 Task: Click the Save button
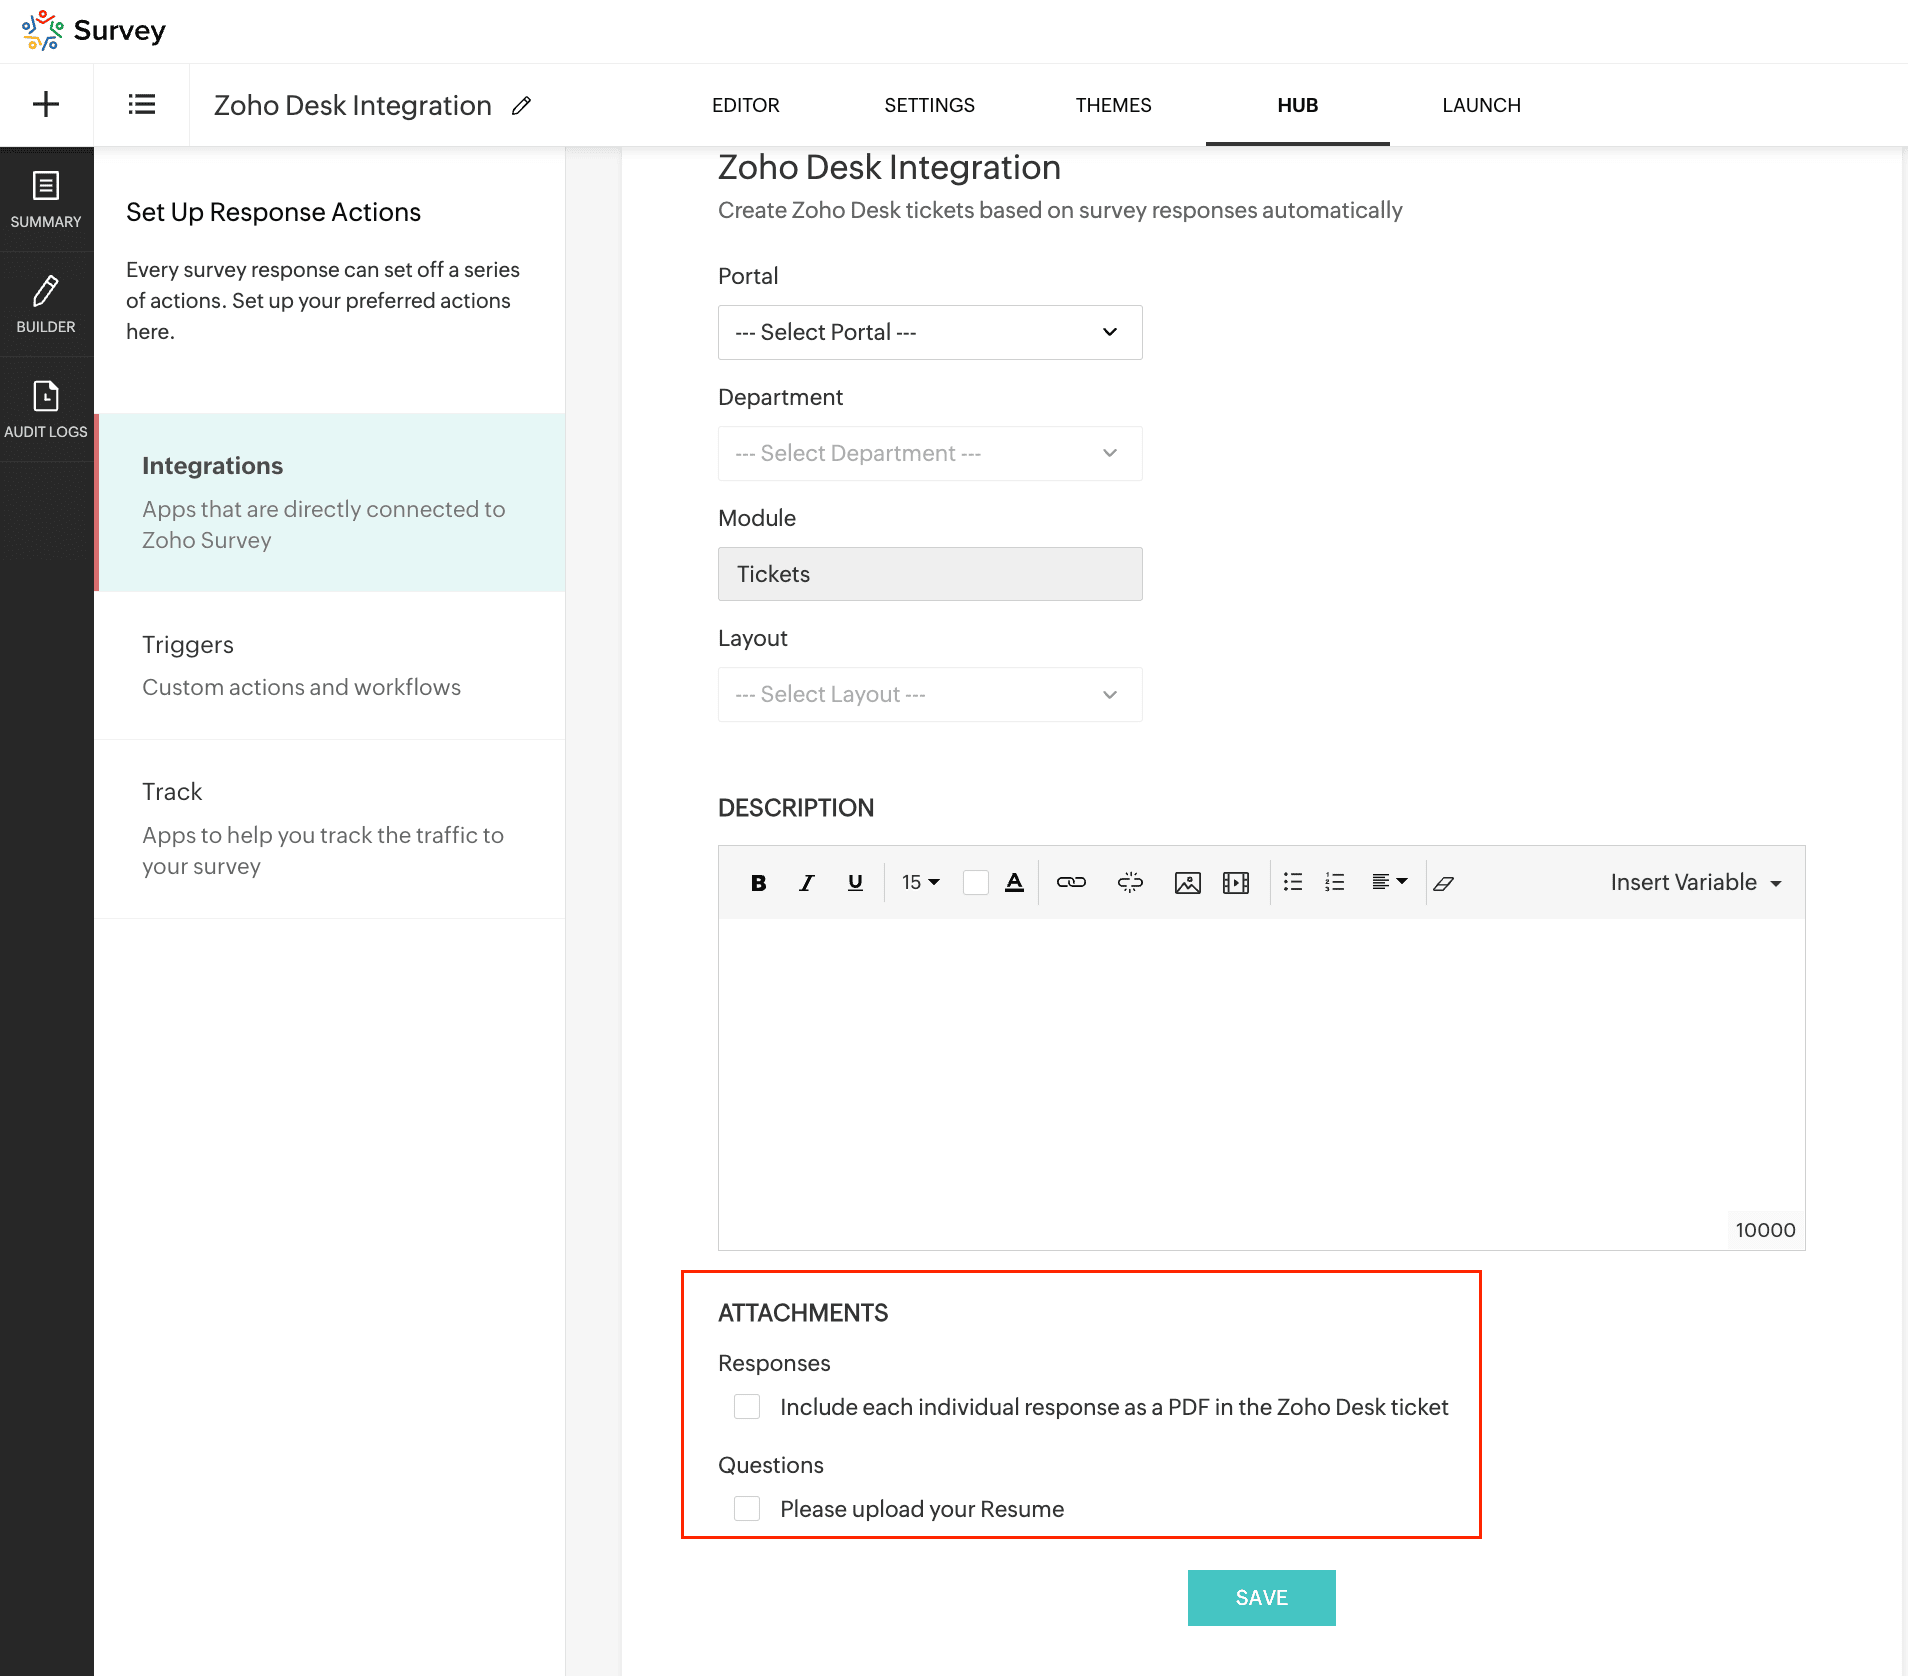tap(1262, 1598)
